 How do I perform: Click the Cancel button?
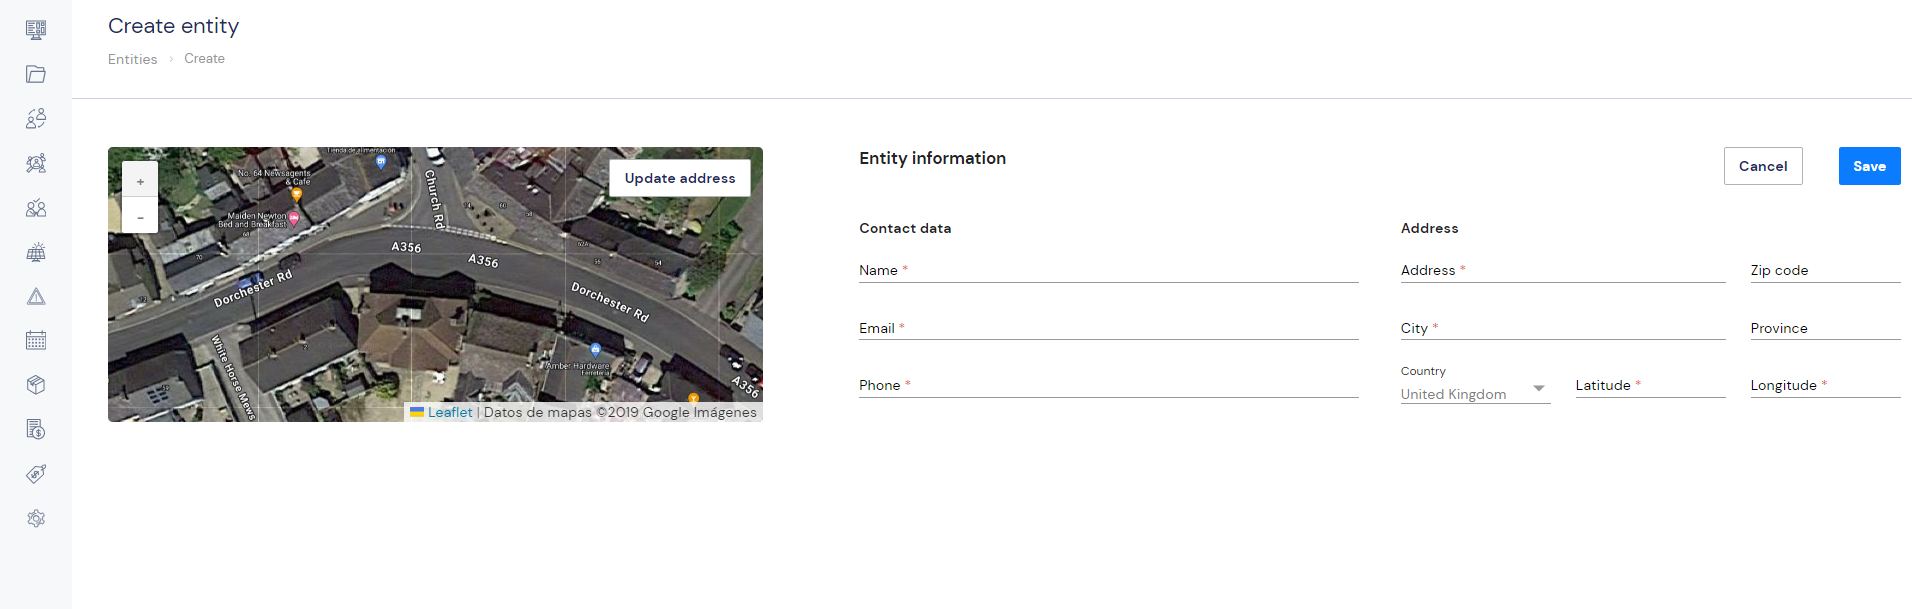click(x=1763, y=166)
